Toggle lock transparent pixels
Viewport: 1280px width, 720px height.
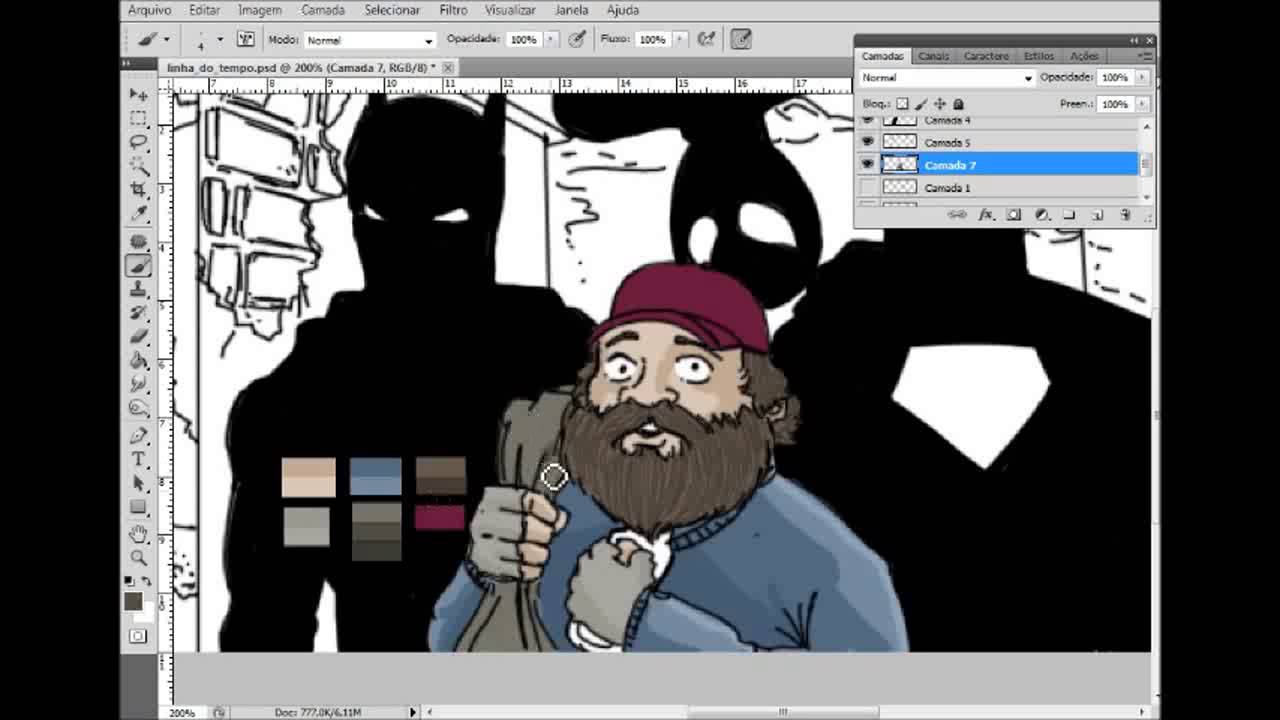coord(903,104)
